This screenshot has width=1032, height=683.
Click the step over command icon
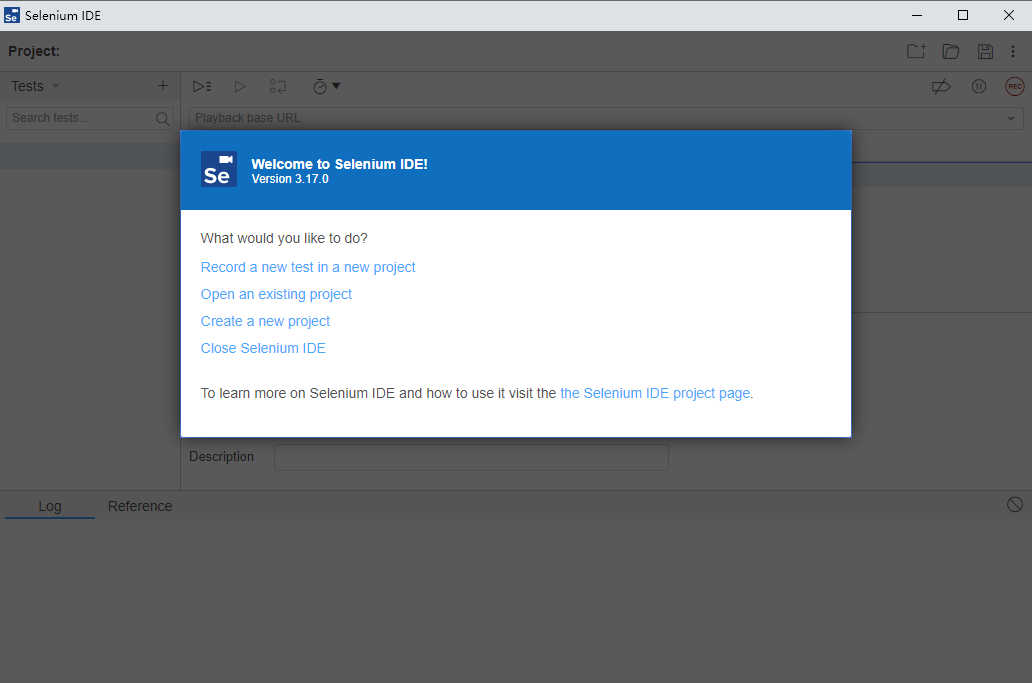point(278,86)
